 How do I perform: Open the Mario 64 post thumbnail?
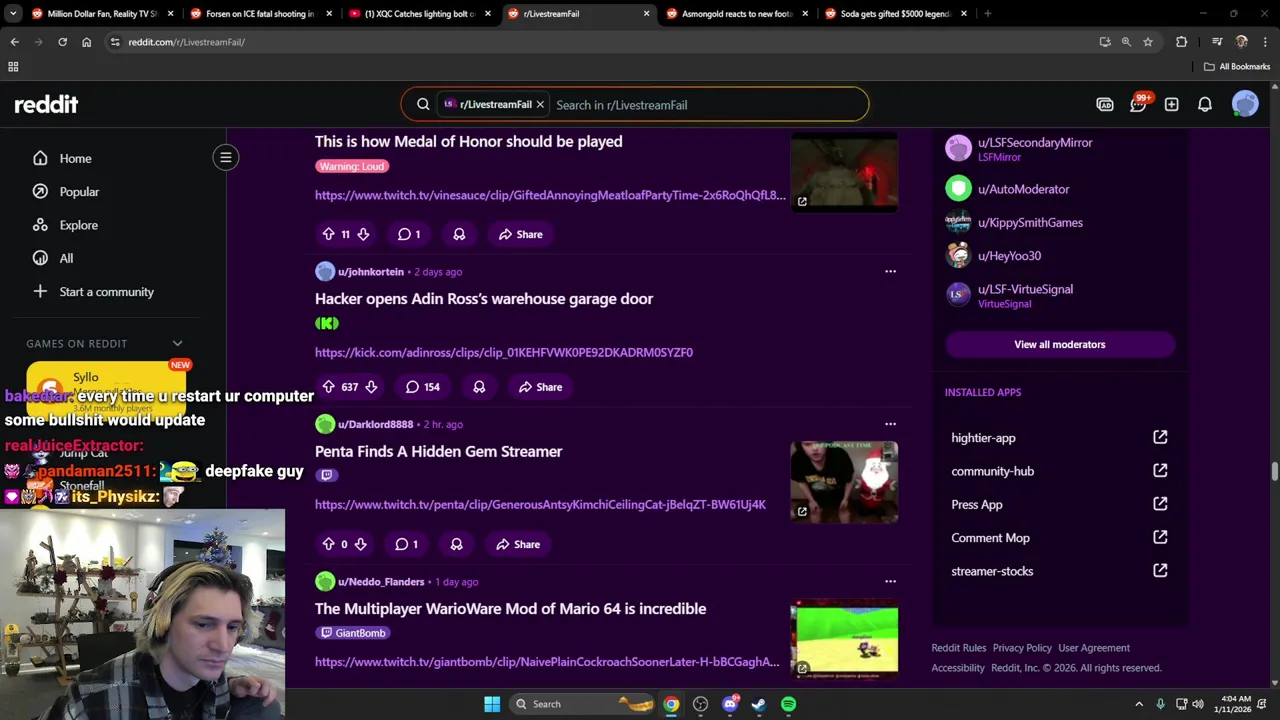pos(844,638)
